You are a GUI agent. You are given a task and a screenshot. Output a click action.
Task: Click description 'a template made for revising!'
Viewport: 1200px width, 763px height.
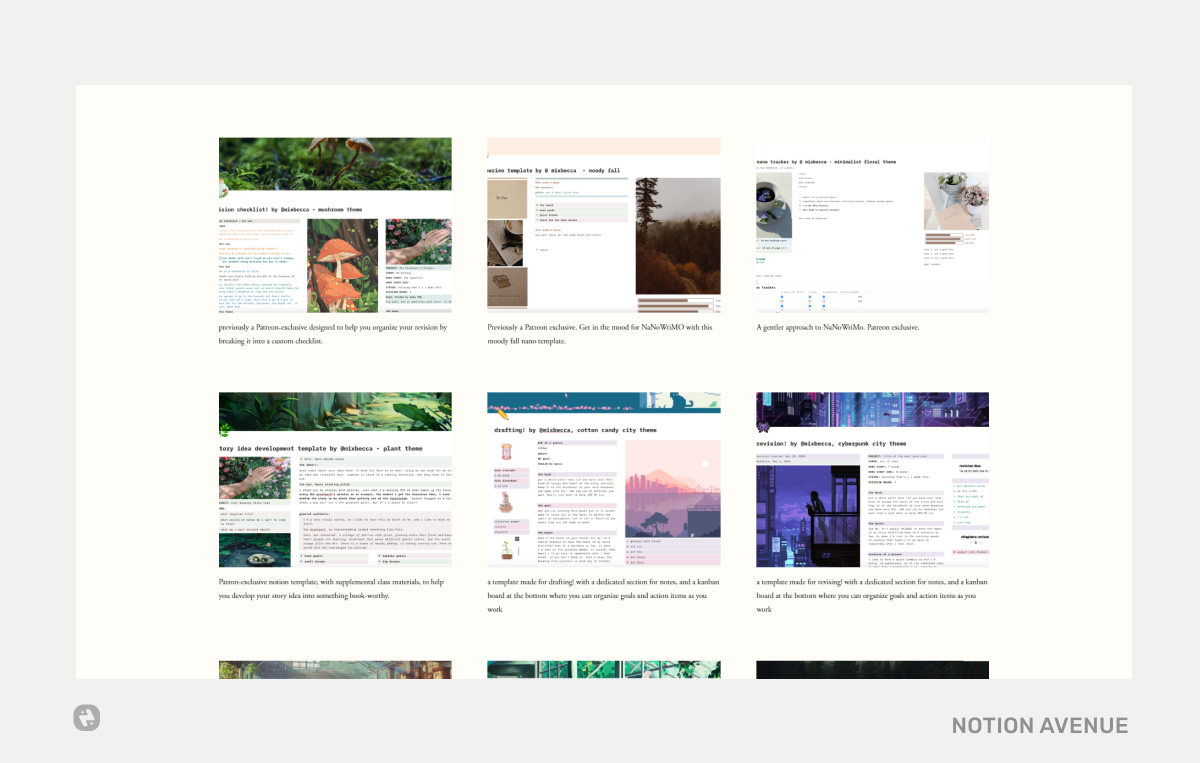point(872,595)
